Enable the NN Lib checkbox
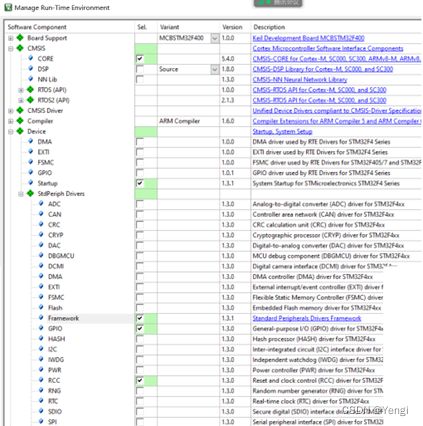423x426 pixels. tap(140, 80)
